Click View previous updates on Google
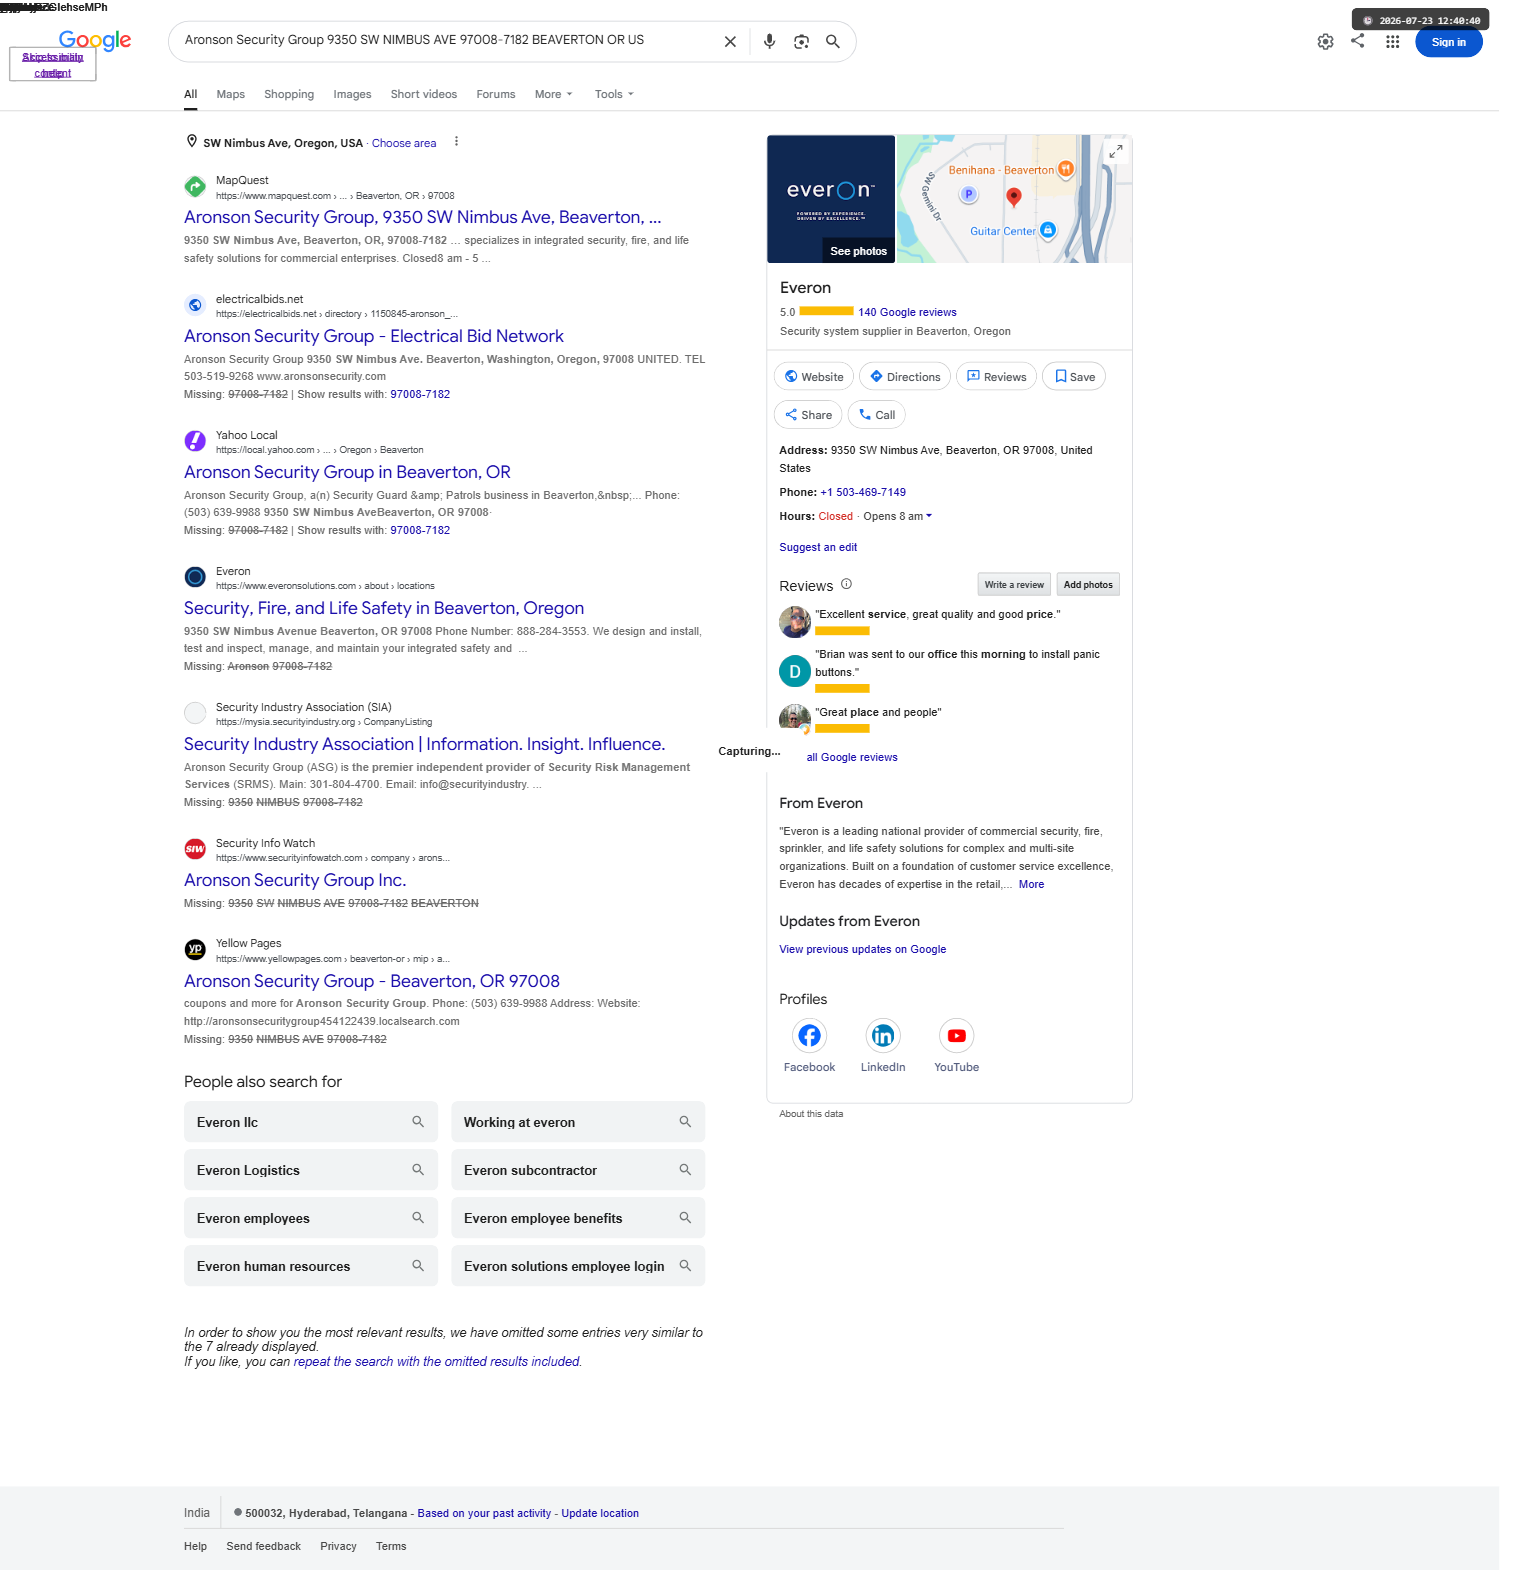The image size is (1517, 1570). coord(863,949)
